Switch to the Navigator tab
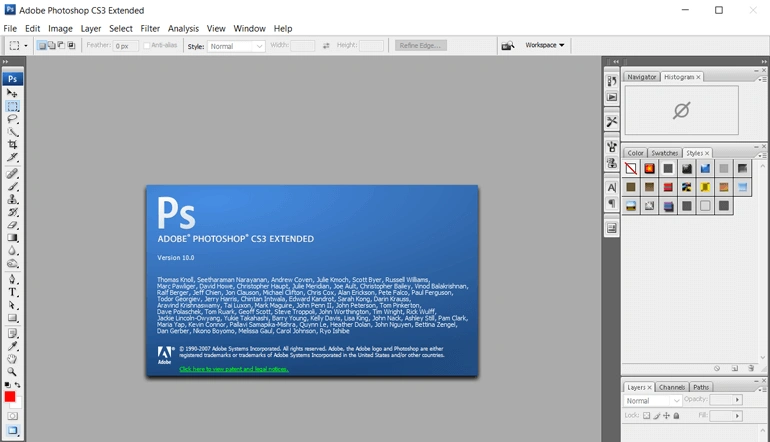 tap(641, 77)
